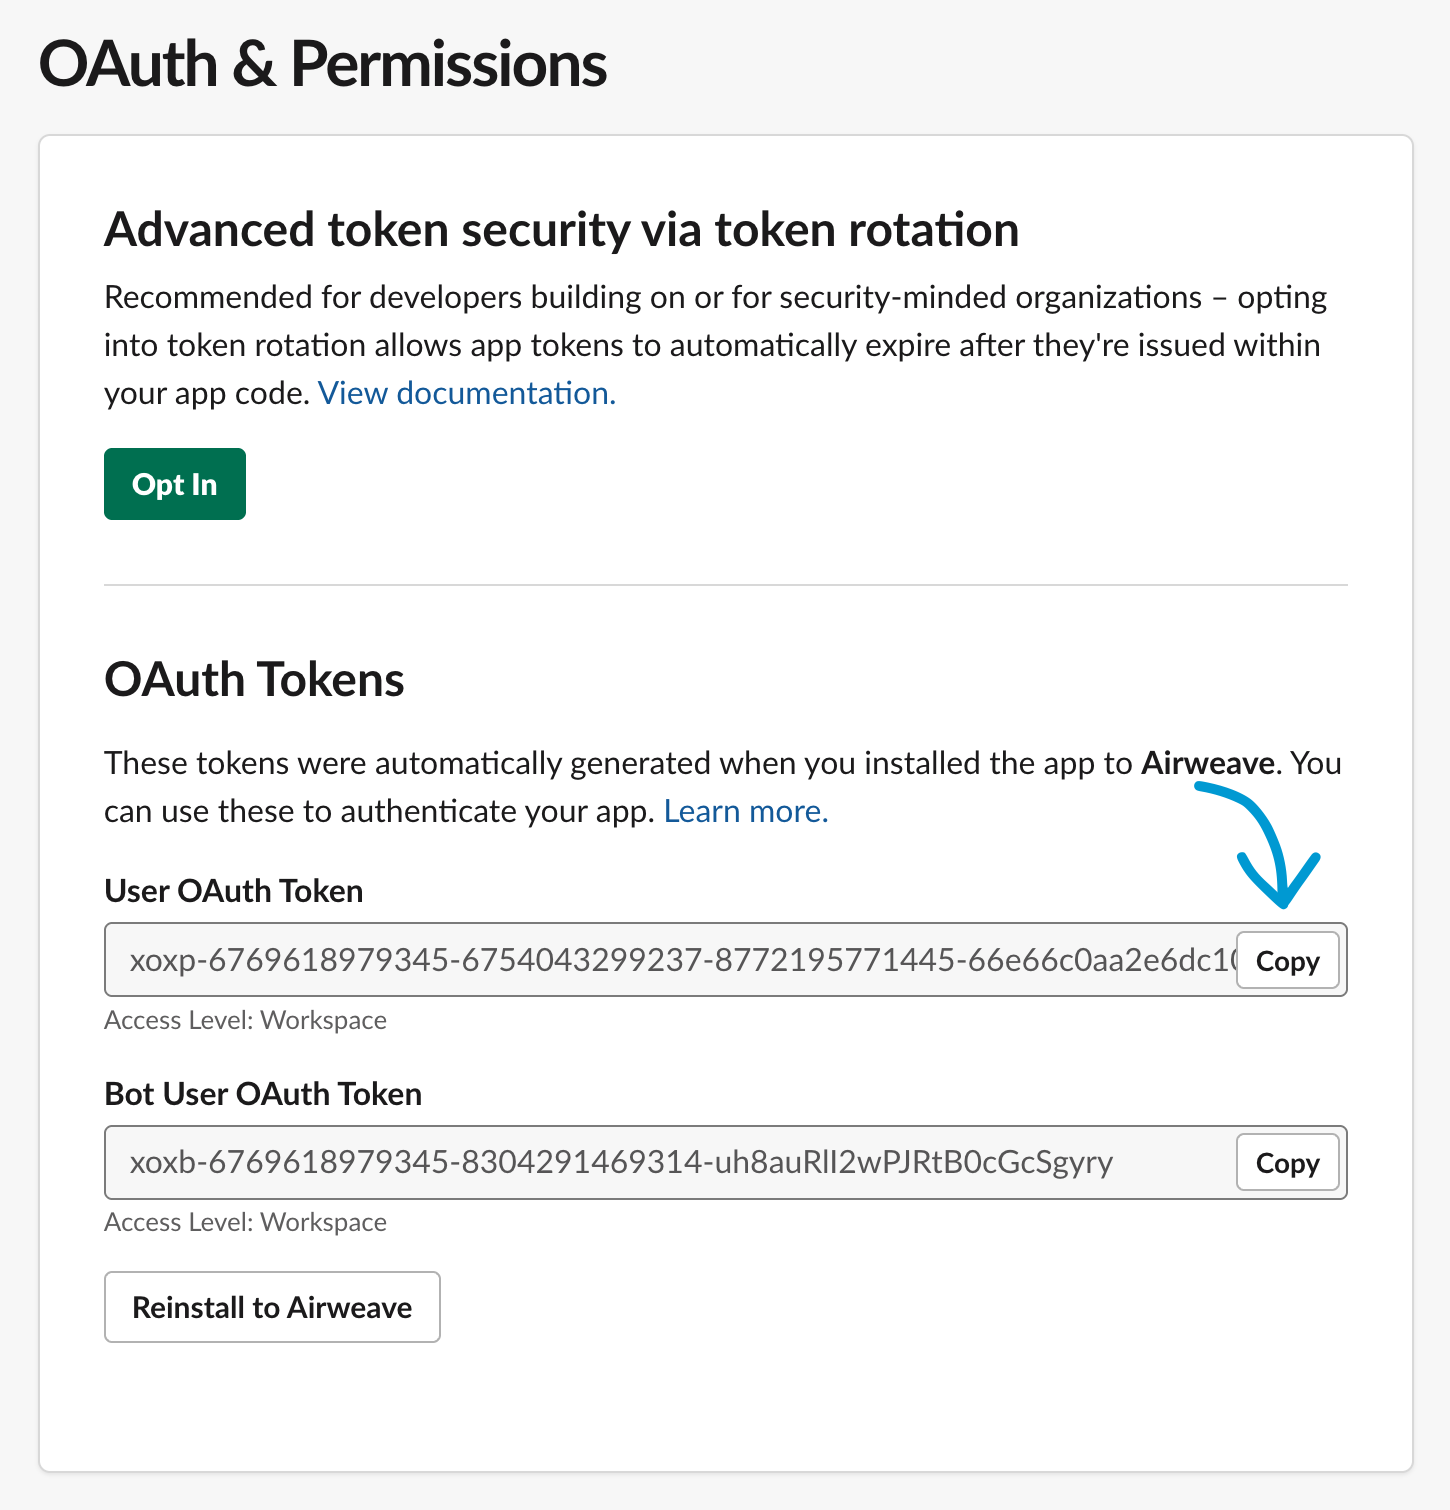Screen dimensions: 1450x1510
Task: Click the xoxb bot token text
Action: point(621,1162)
